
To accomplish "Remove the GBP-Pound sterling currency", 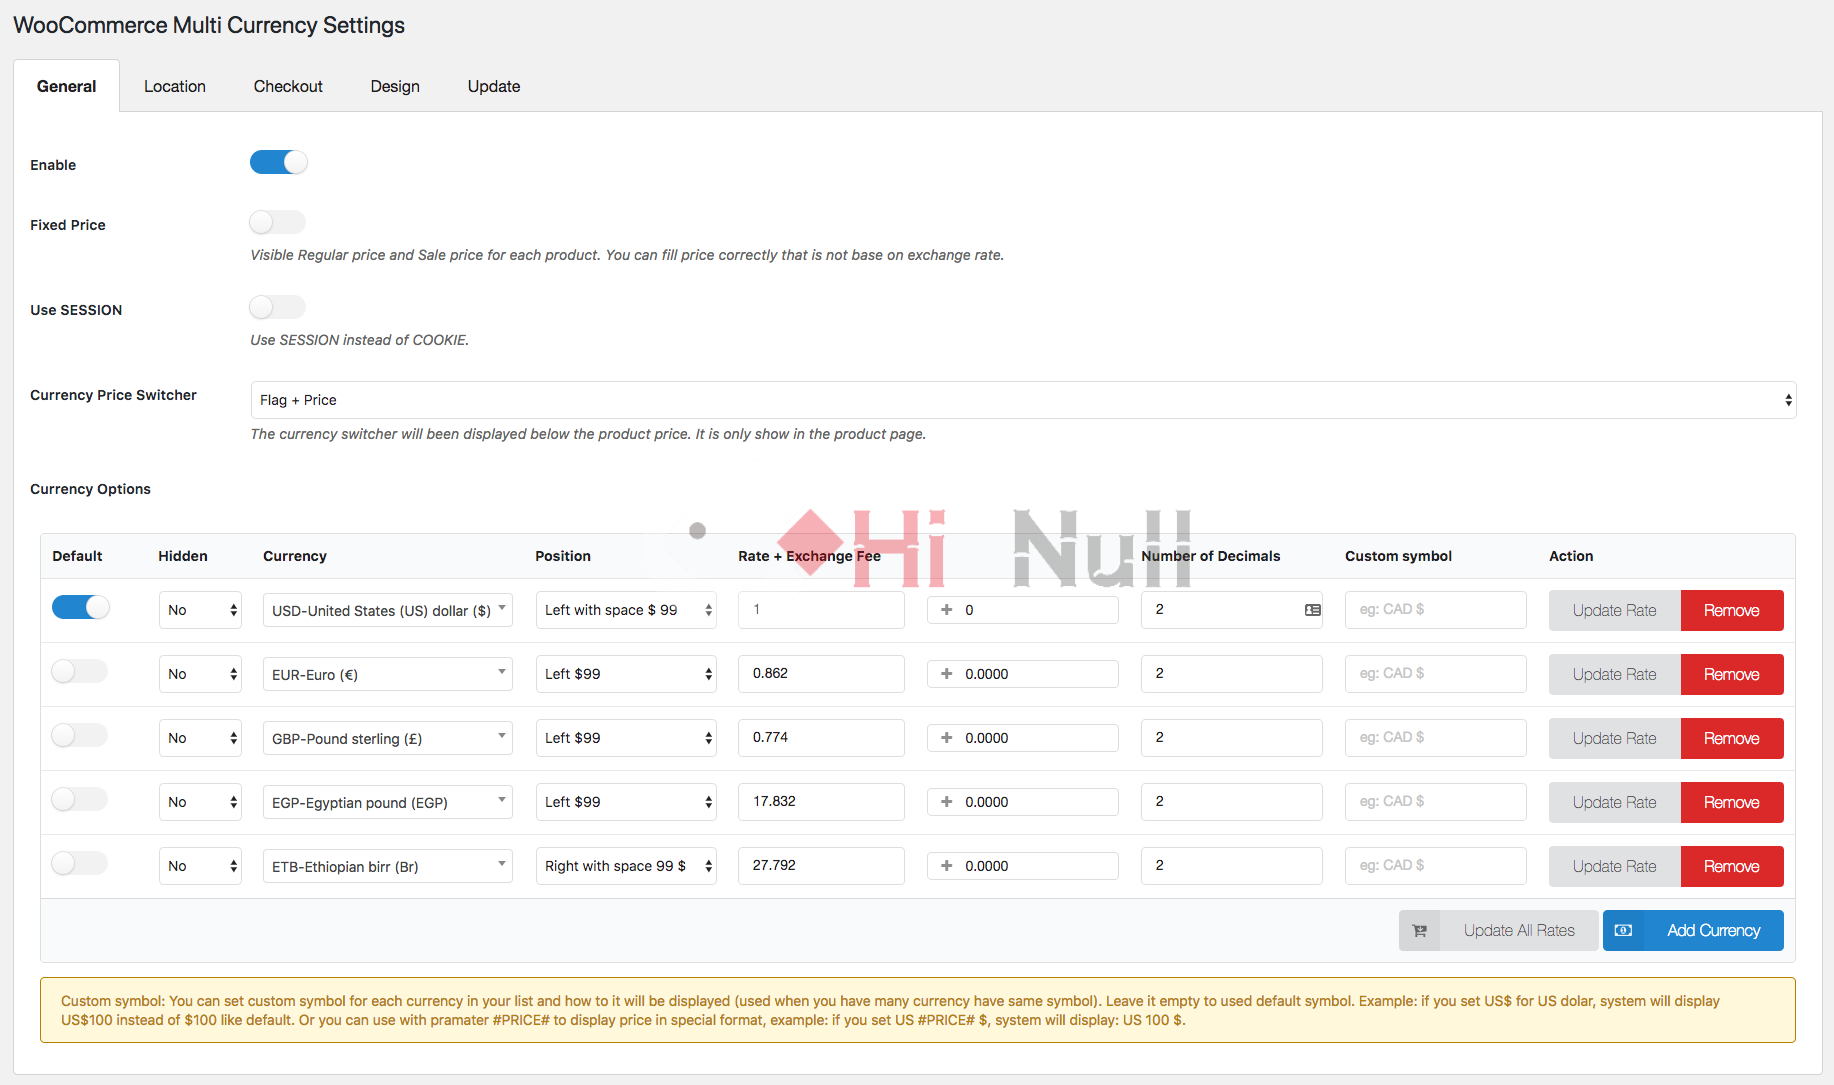I will coord(1732,738).
